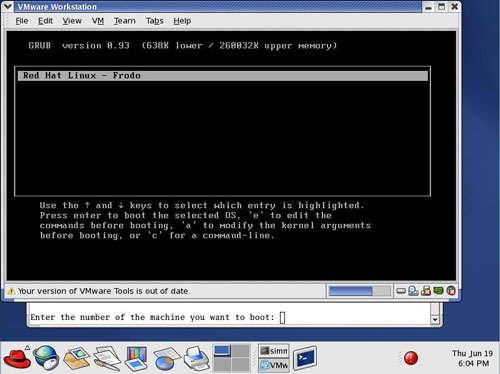Maximize the VMware Workstation window
Image resolution: width=500 pixels, height=374 pixels.
(x=442, y=7)
